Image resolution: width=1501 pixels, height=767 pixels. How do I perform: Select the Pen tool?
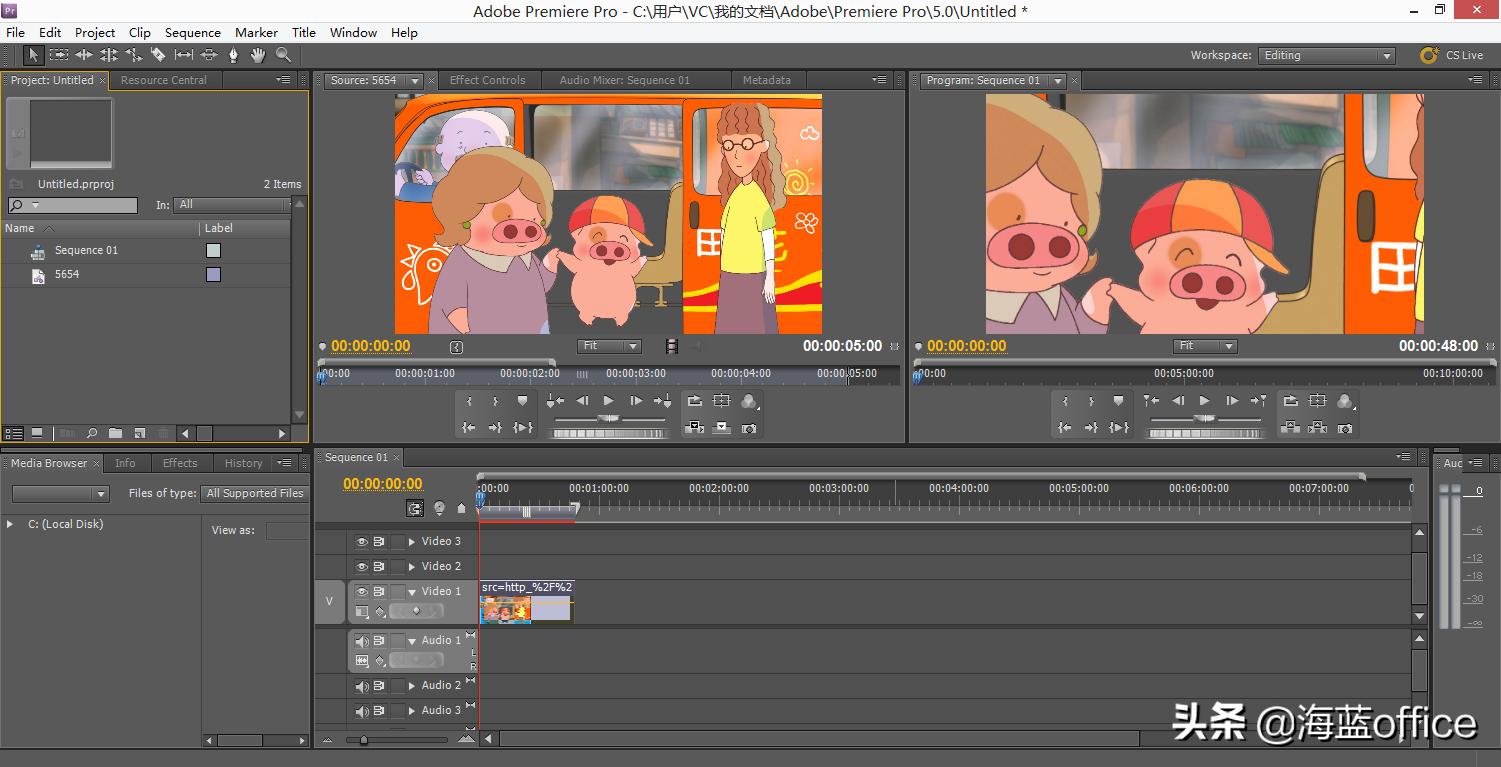click(233, 55)
